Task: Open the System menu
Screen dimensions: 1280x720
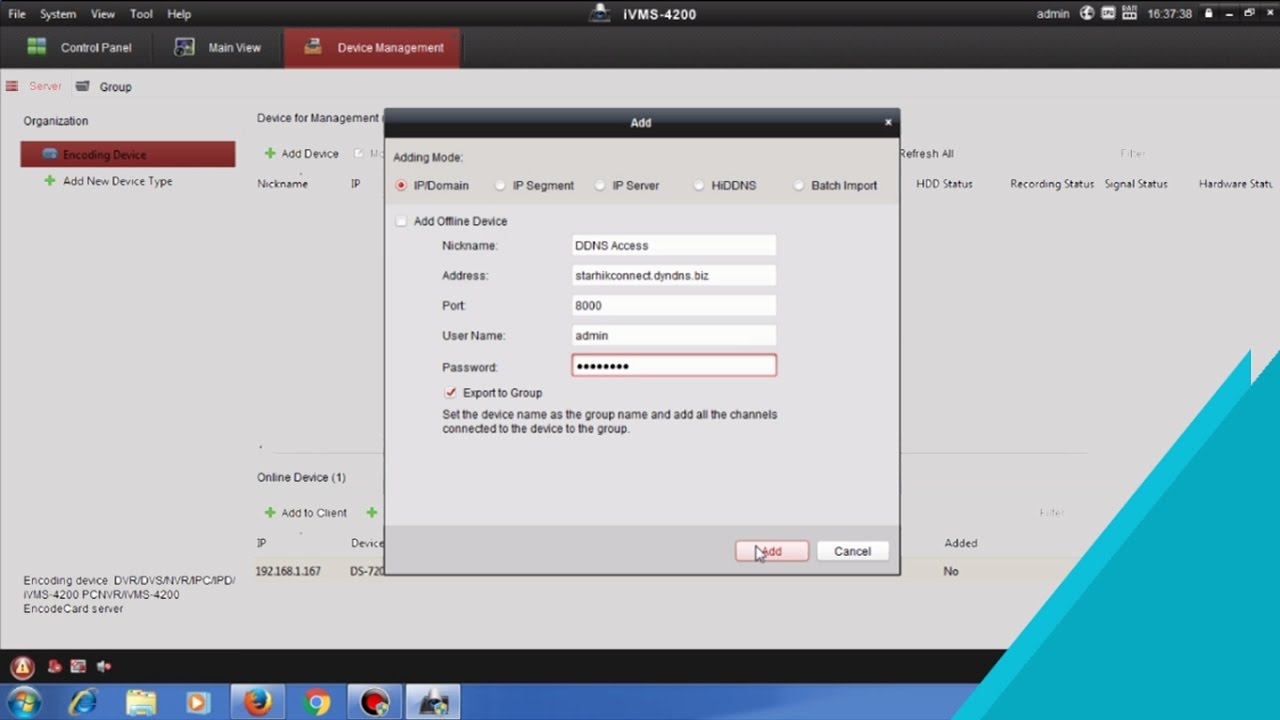Action: point(58,14)
